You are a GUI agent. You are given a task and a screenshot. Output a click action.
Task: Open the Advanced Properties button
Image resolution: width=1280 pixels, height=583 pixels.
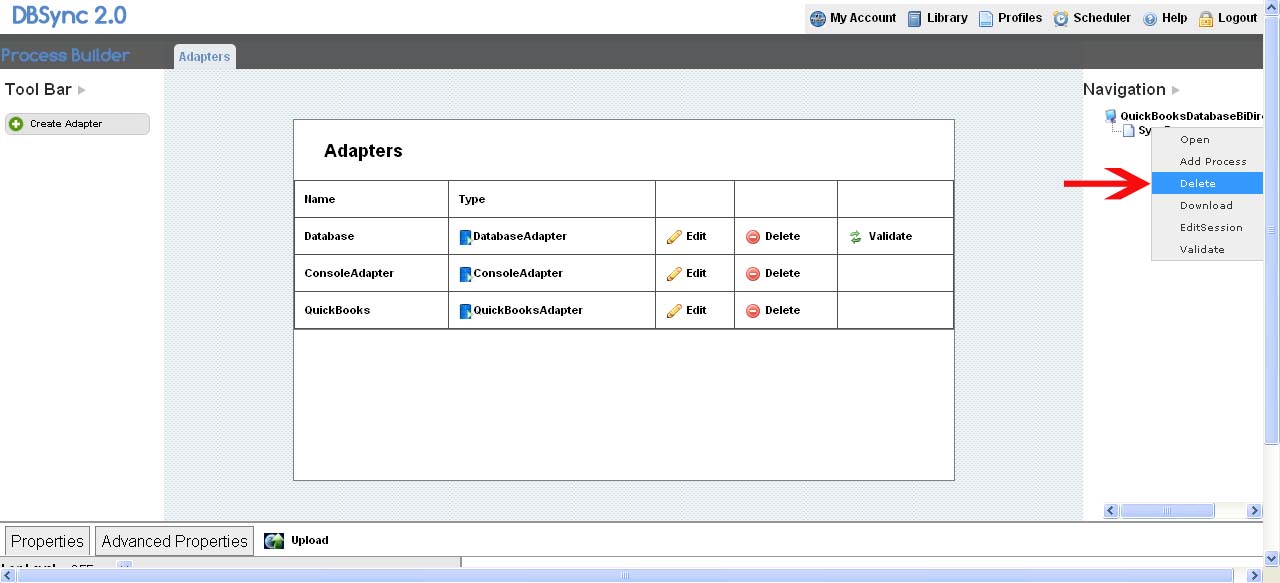174,541
